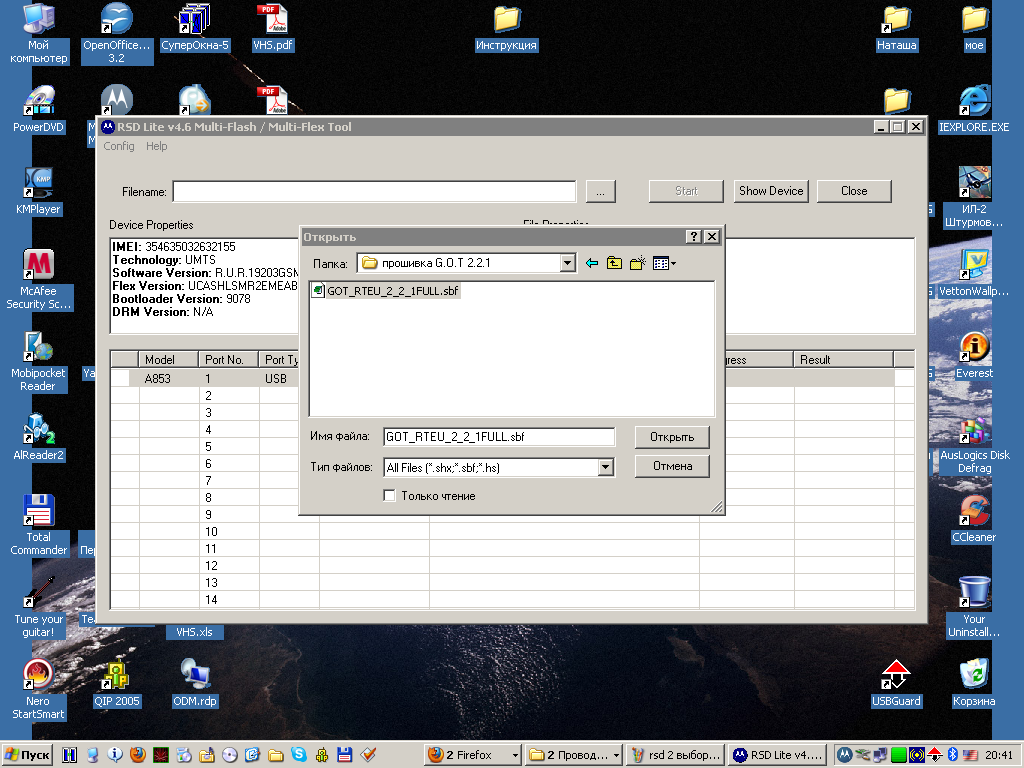
Task: Open the Help menu in RSD Lite
Action: pyautogui.click(x=157, y=146)
